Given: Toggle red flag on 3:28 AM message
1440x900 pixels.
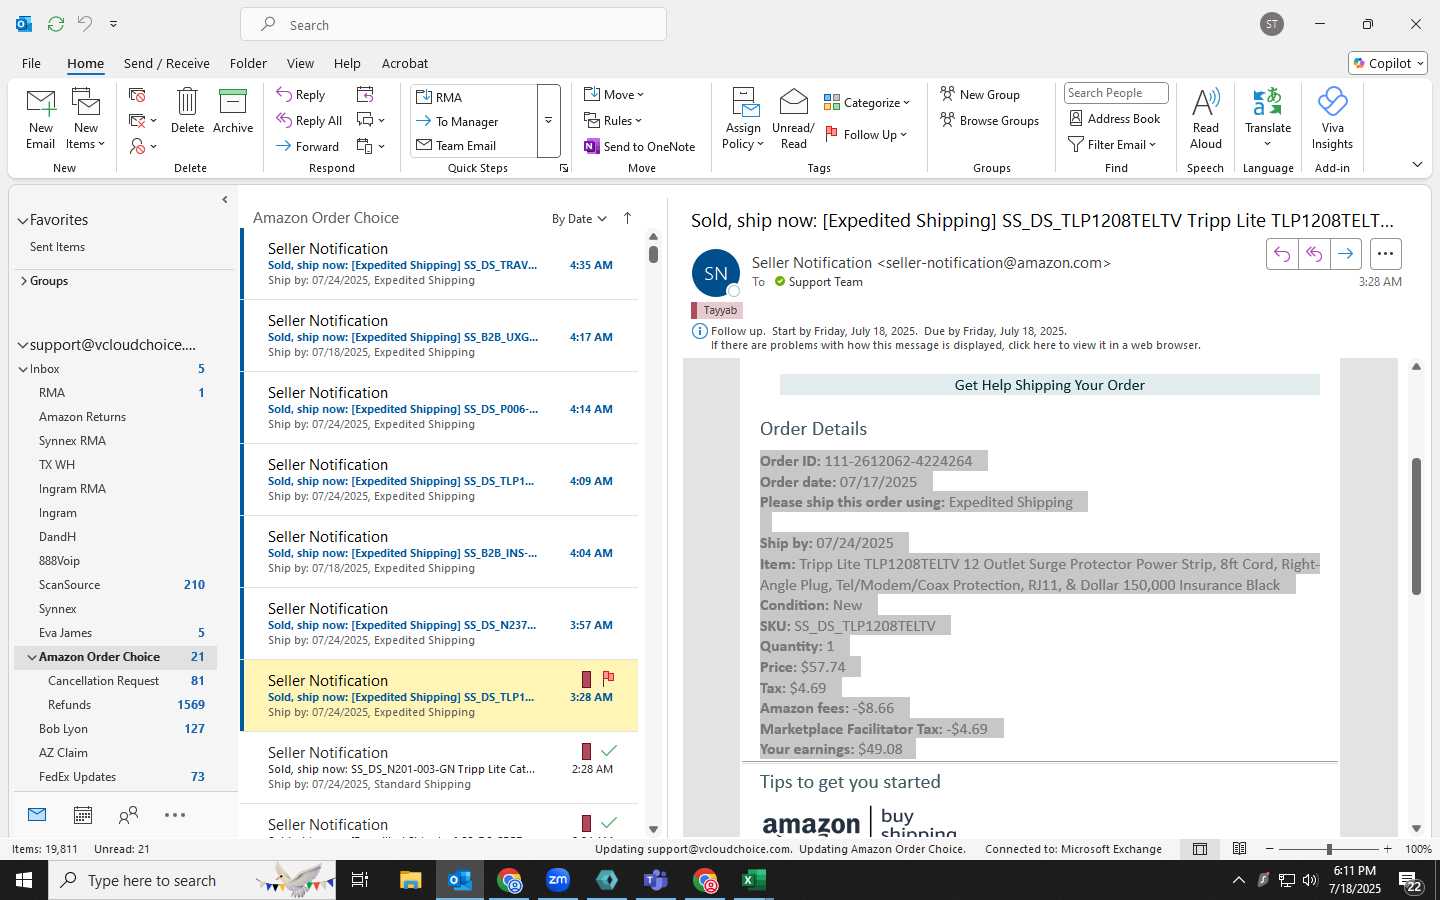Looking at the screenshot, I should click(x=608, y=678).
